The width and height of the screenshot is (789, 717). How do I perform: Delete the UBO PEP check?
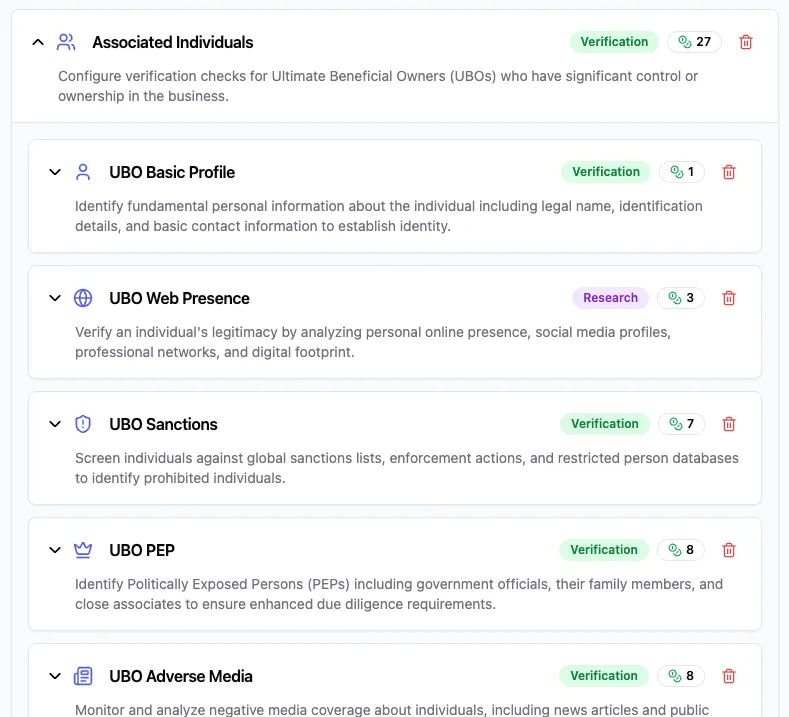click(x=729, y=550)
